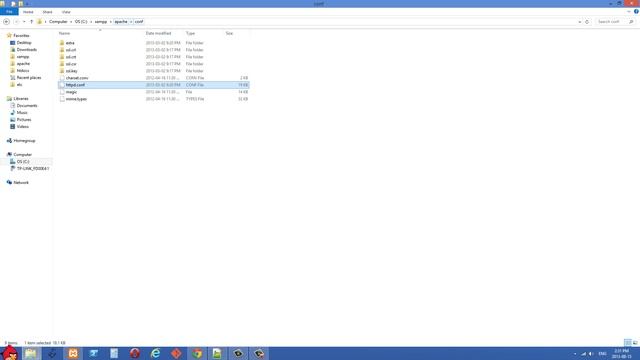
Task: Select OS (C:) drive in navigation pane
Action: click(23, 162)
